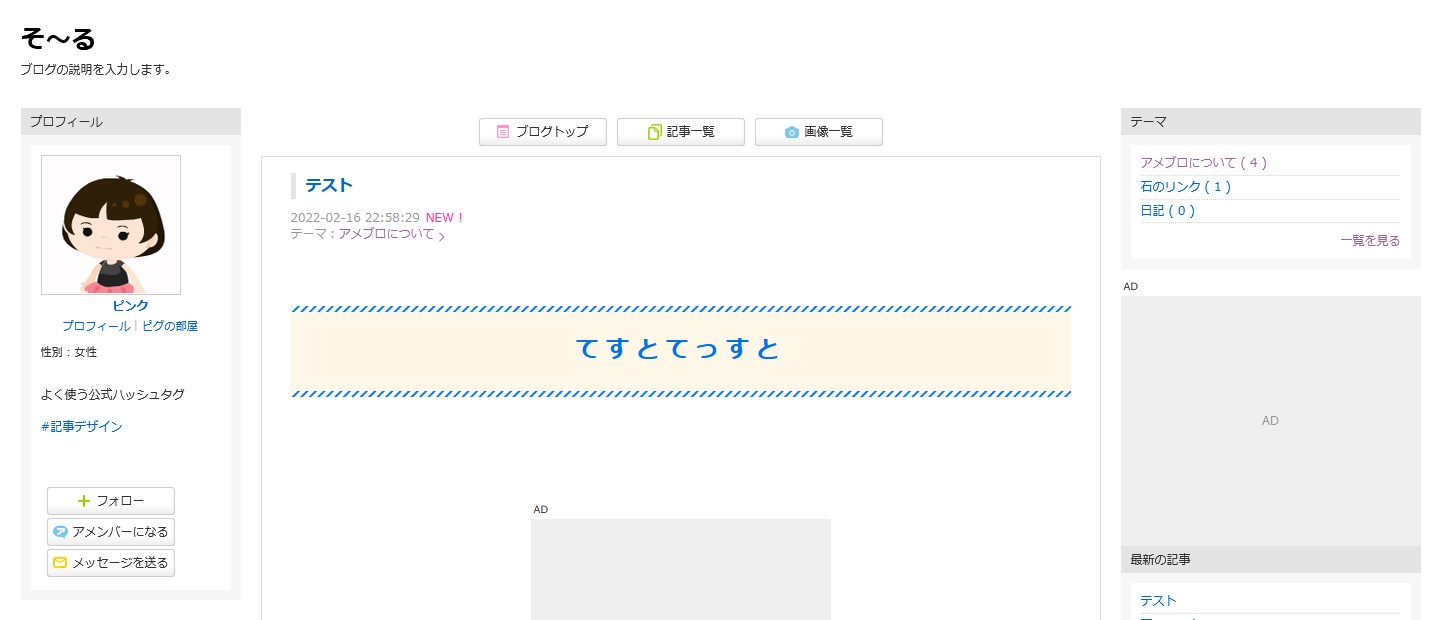Send a message via メッセージを送る
This screenshot has width=1450, height=620.
click(x=111, y=563)
